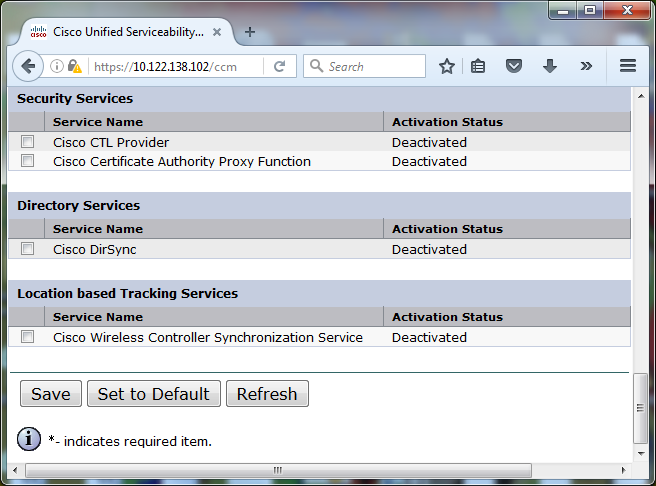Click Location based Tracking Services heading
This screenshot has height=486, width=656.
tap(127, 294)
